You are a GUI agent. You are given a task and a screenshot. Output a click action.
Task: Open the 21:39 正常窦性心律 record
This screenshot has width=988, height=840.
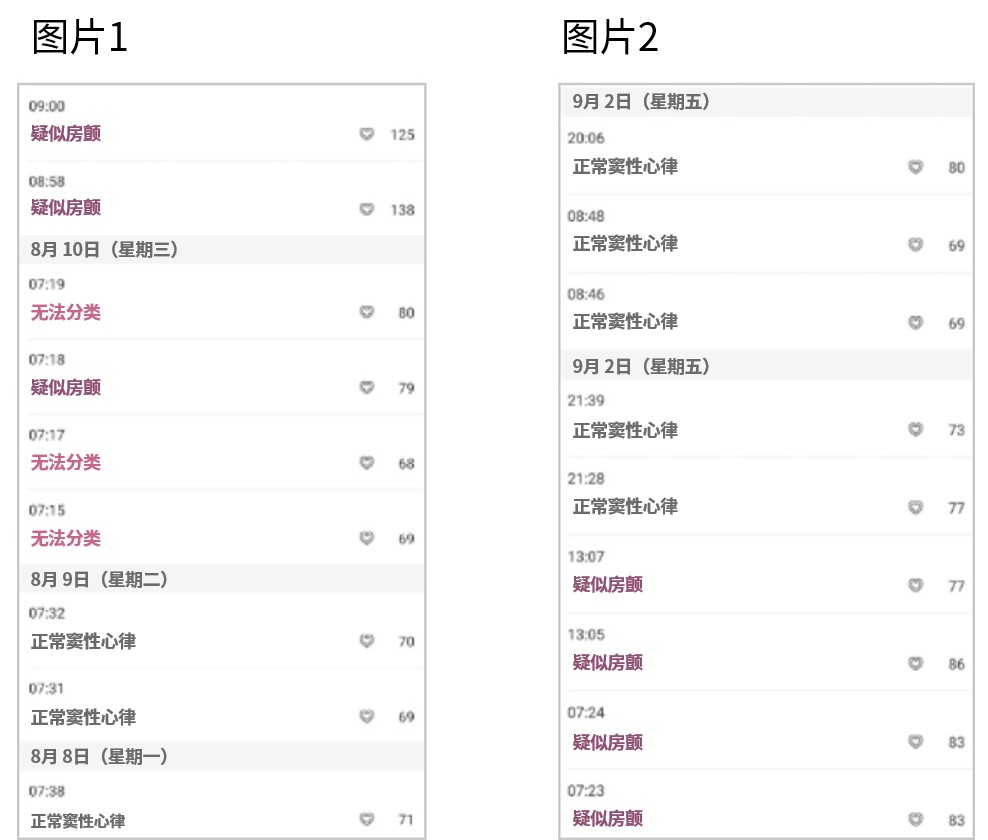(x=766, y=418)
